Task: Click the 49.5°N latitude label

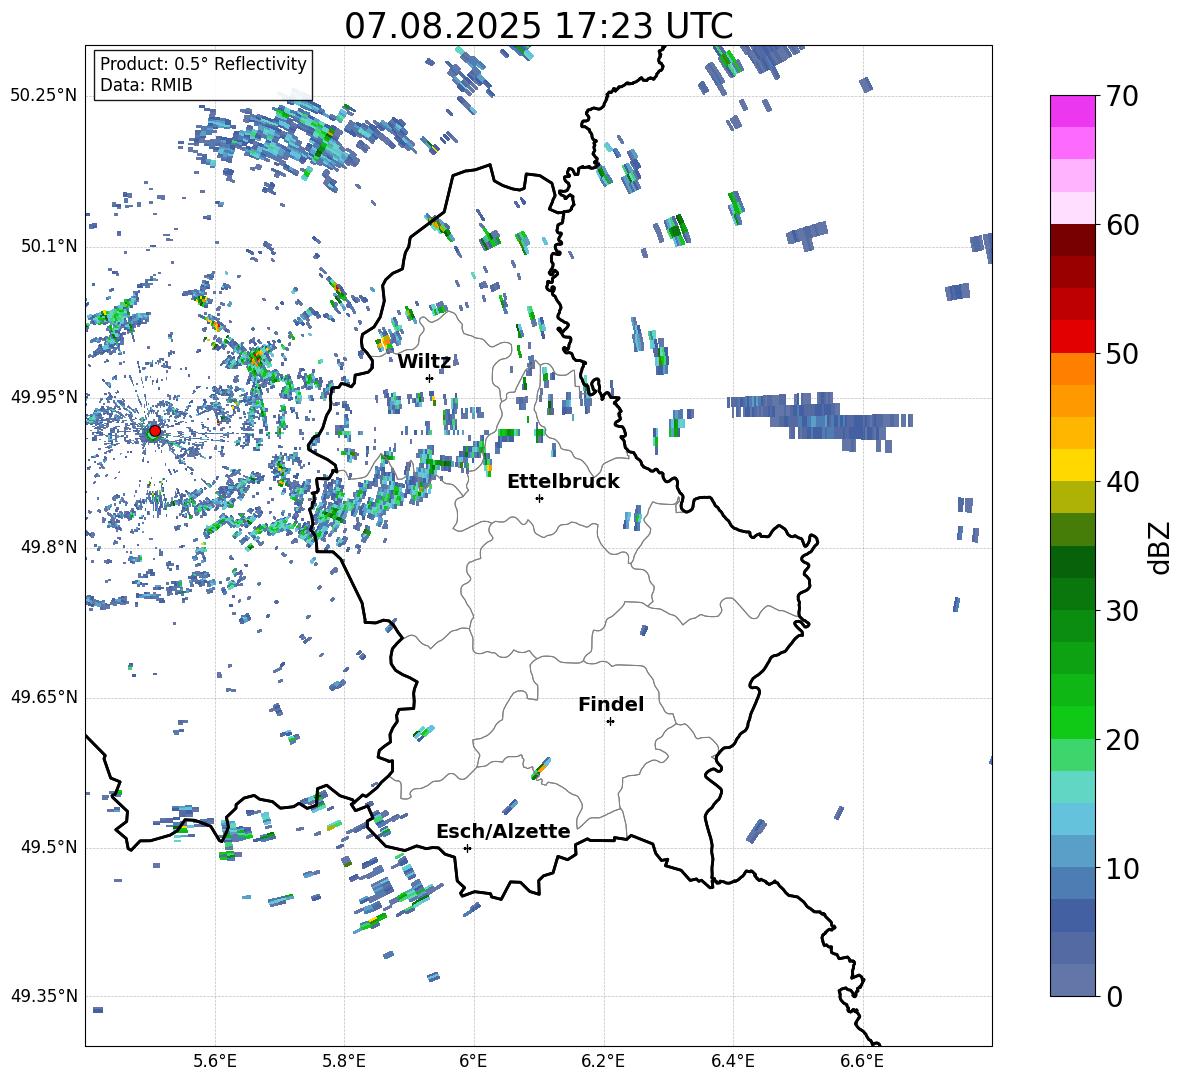Action: pyautogui.click(x=48, y=848)
